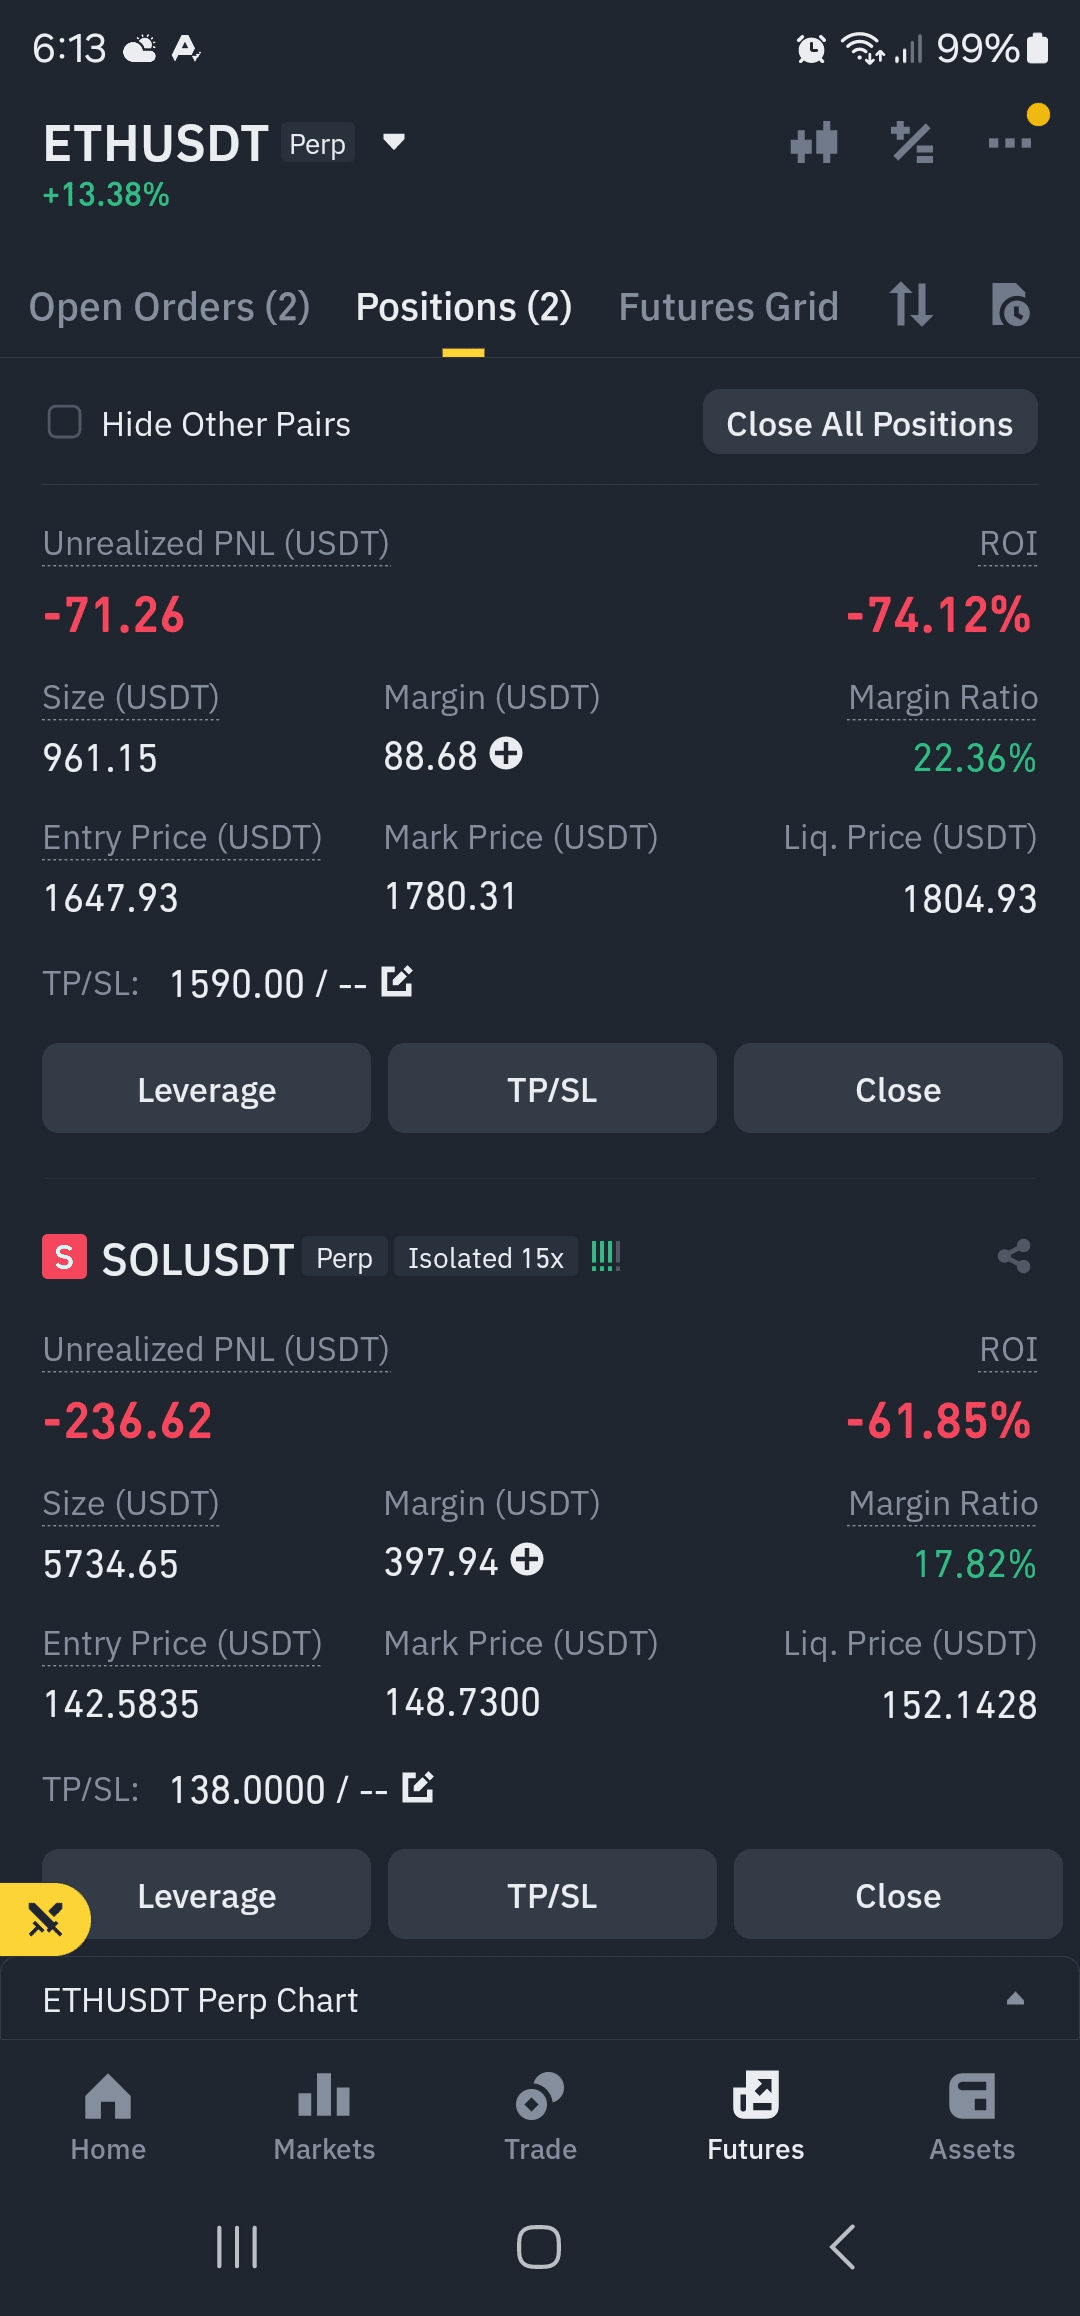Add margin to the SOLUSDT position
Screen dimensions: 1080x2316
pos(527,1559)
